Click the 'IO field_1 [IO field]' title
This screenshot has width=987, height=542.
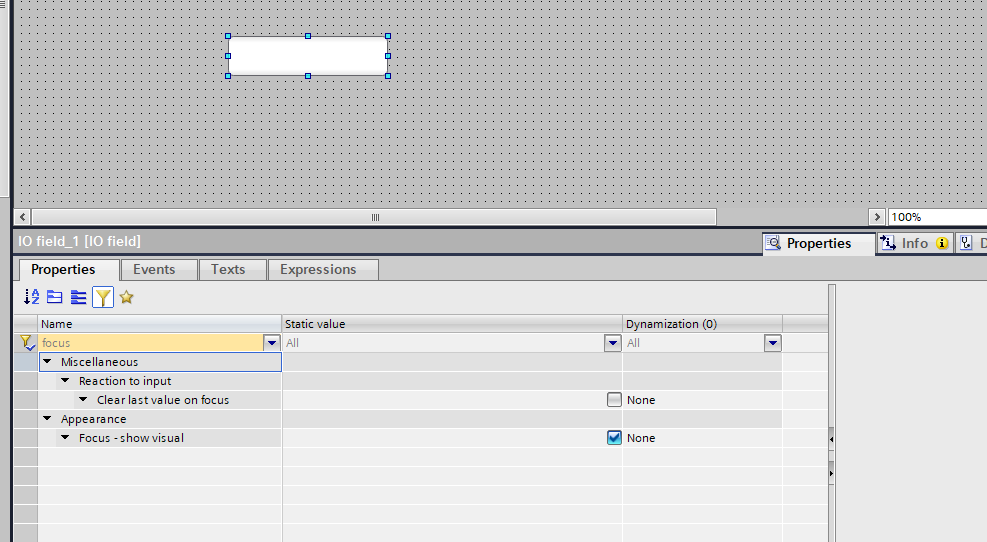79,241
